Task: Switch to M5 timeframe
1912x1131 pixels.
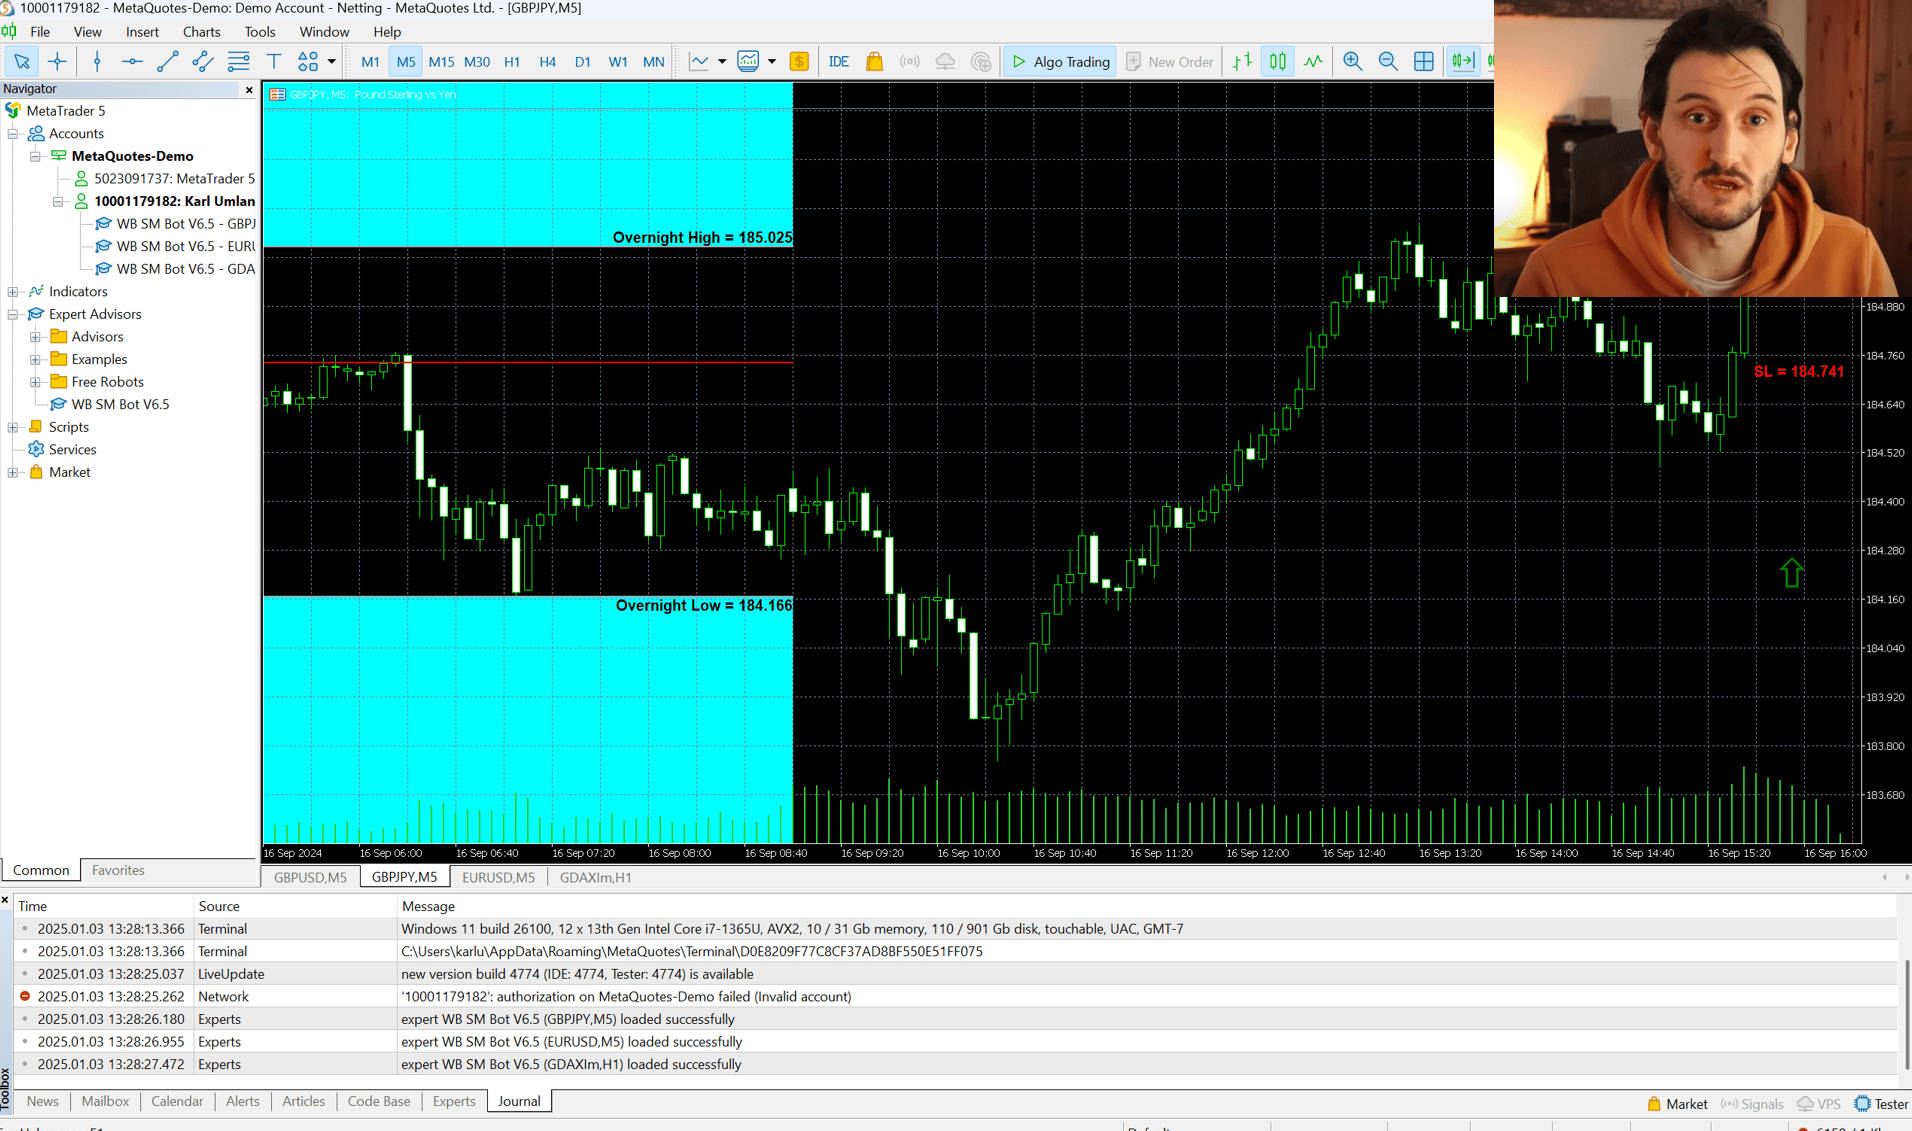Action: pos(405,62)
